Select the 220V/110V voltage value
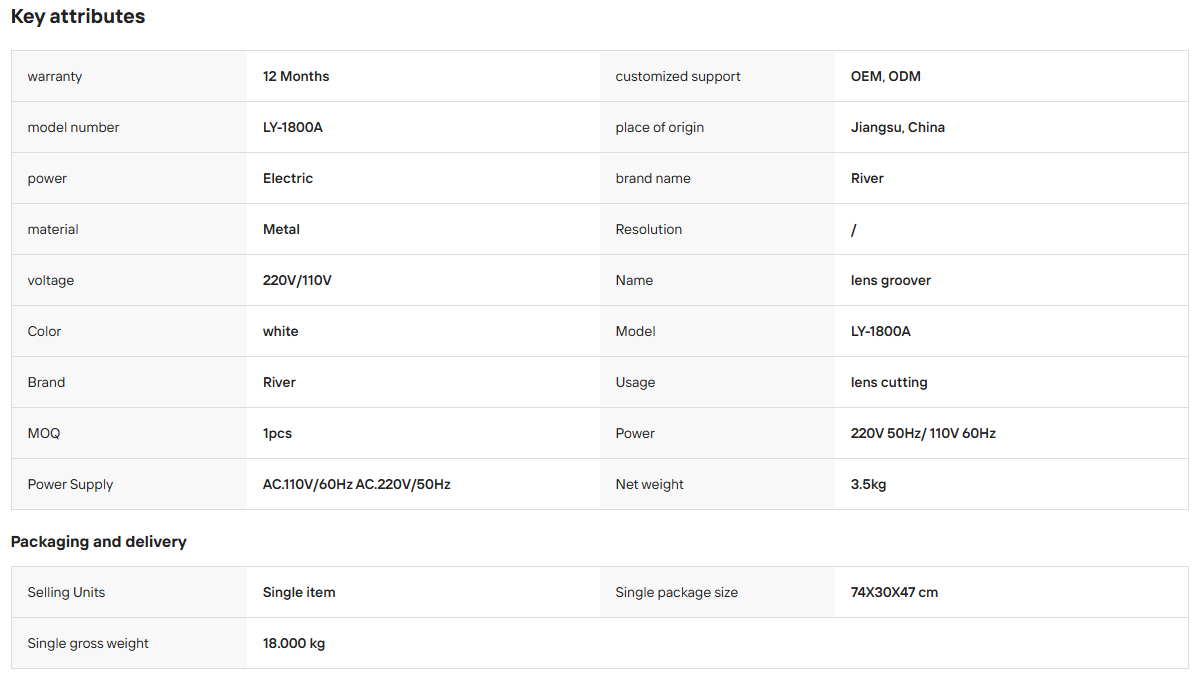The width and height of the screenshot is (1197, 677). [297, 281]
